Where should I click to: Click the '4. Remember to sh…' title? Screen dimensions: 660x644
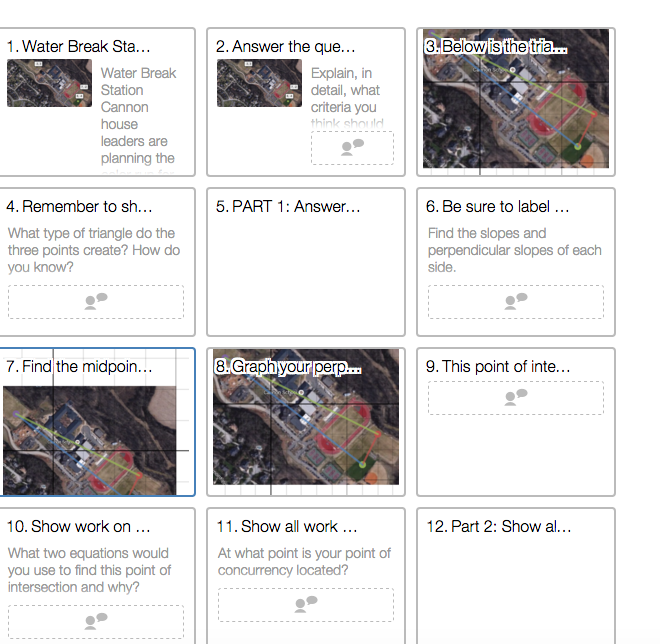point(80,207)
